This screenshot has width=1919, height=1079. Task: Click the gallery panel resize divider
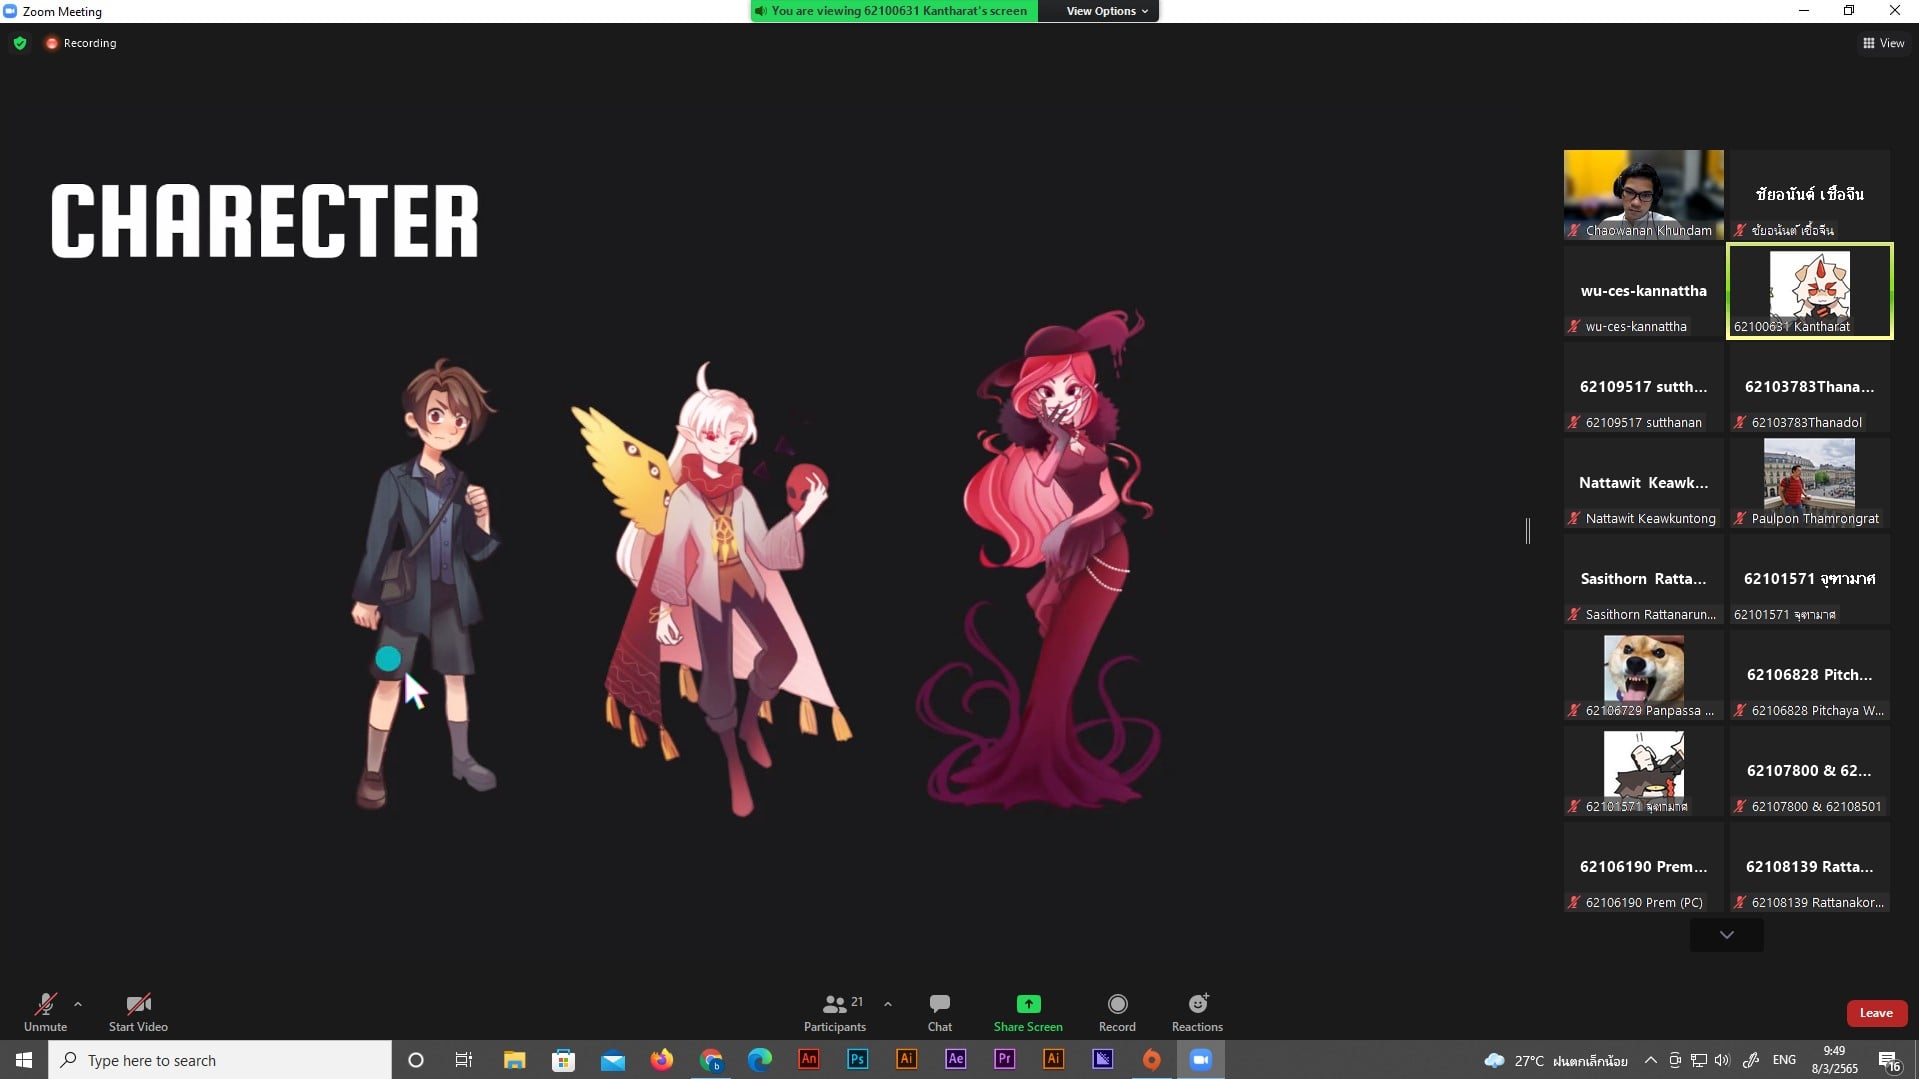tap(1527, 531)
